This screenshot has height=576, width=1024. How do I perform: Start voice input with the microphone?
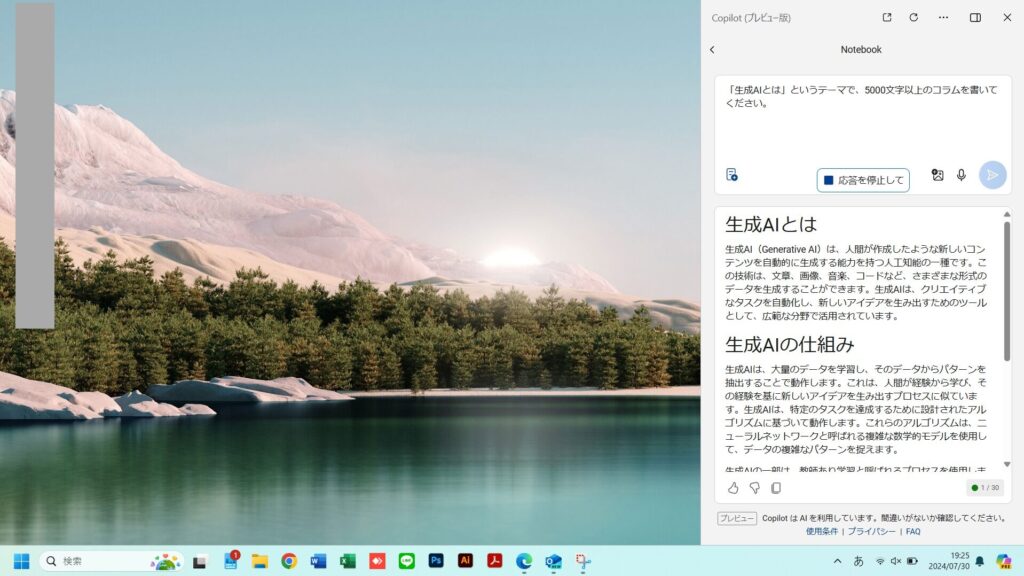[x=961, y=175]
